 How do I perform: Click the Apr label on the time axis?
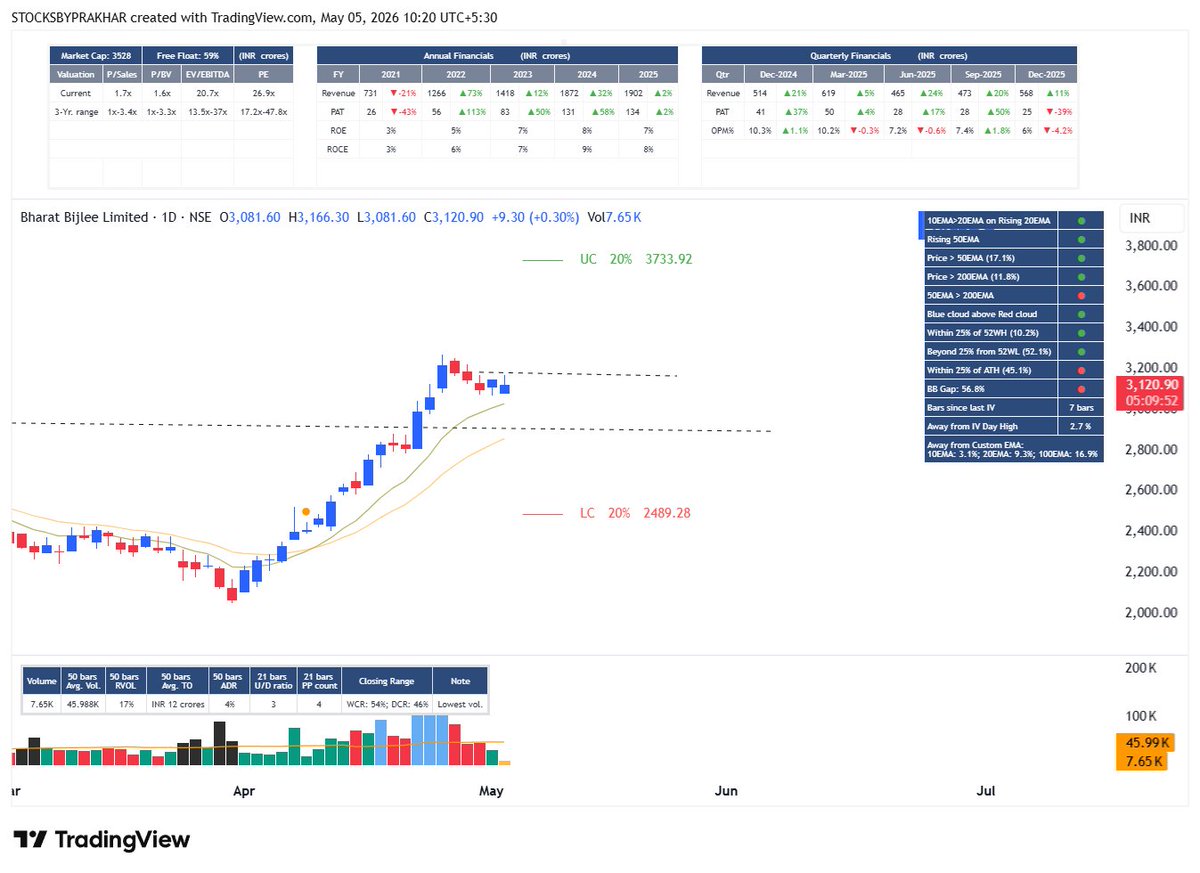(244, 791)
